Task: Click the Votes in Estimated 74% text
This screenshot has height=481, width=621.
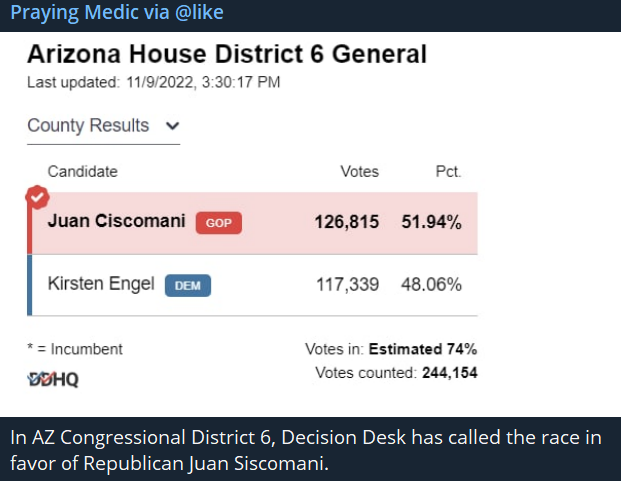Action: [390, 350]
